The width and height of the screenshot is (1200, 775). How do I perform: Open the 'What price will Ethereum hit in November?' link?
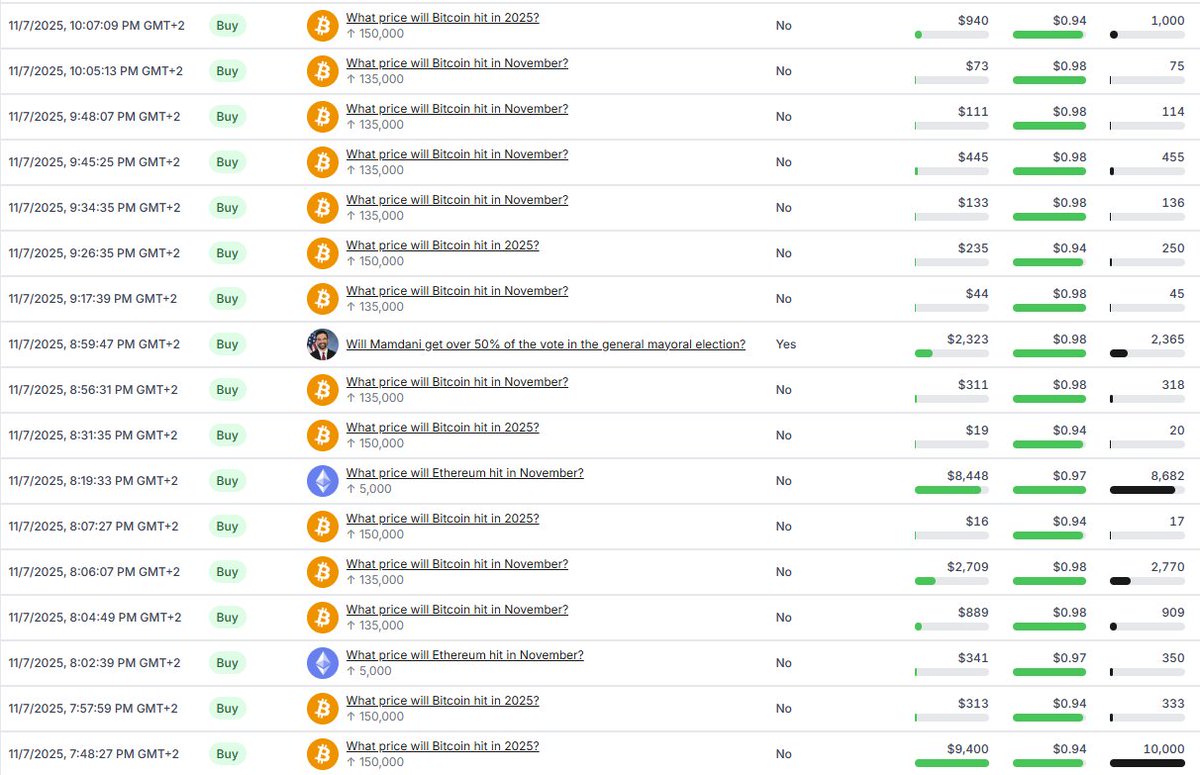pos(464,472)
